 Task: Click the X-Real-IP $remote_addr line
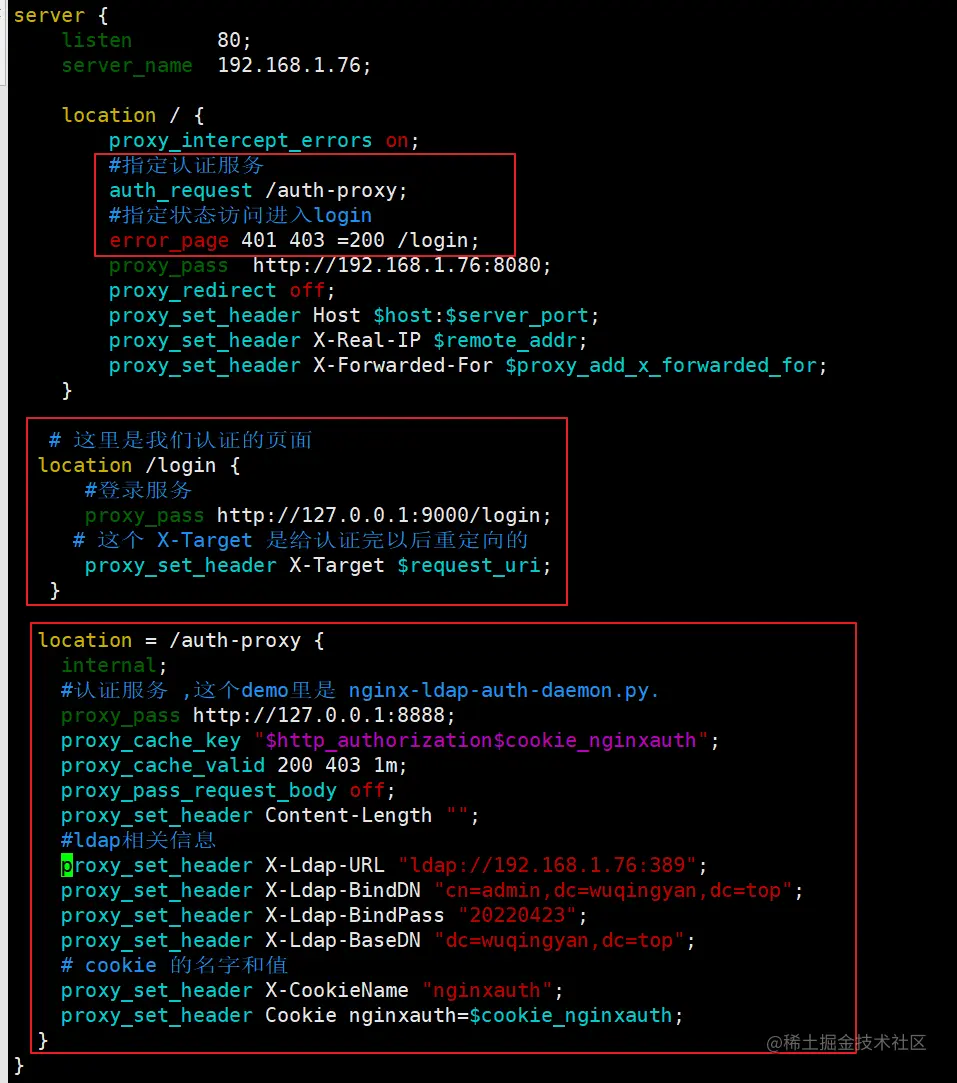coord(348,341)
